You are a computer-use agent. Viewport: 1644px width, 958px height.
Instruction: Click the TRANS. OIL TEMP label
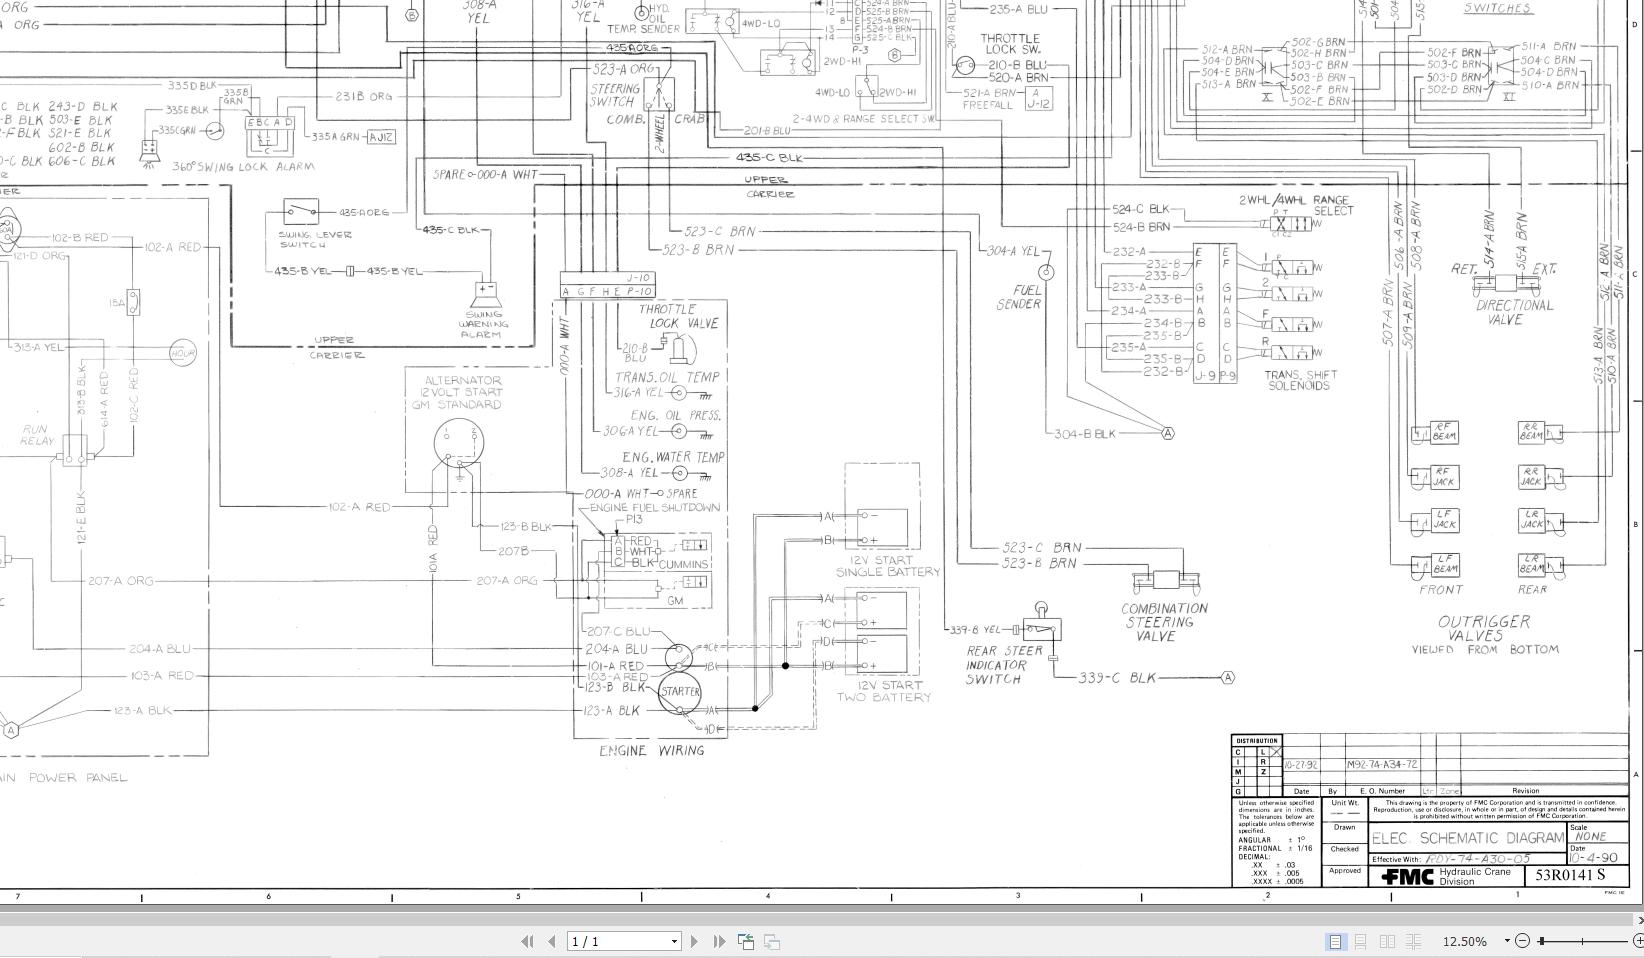667,377
